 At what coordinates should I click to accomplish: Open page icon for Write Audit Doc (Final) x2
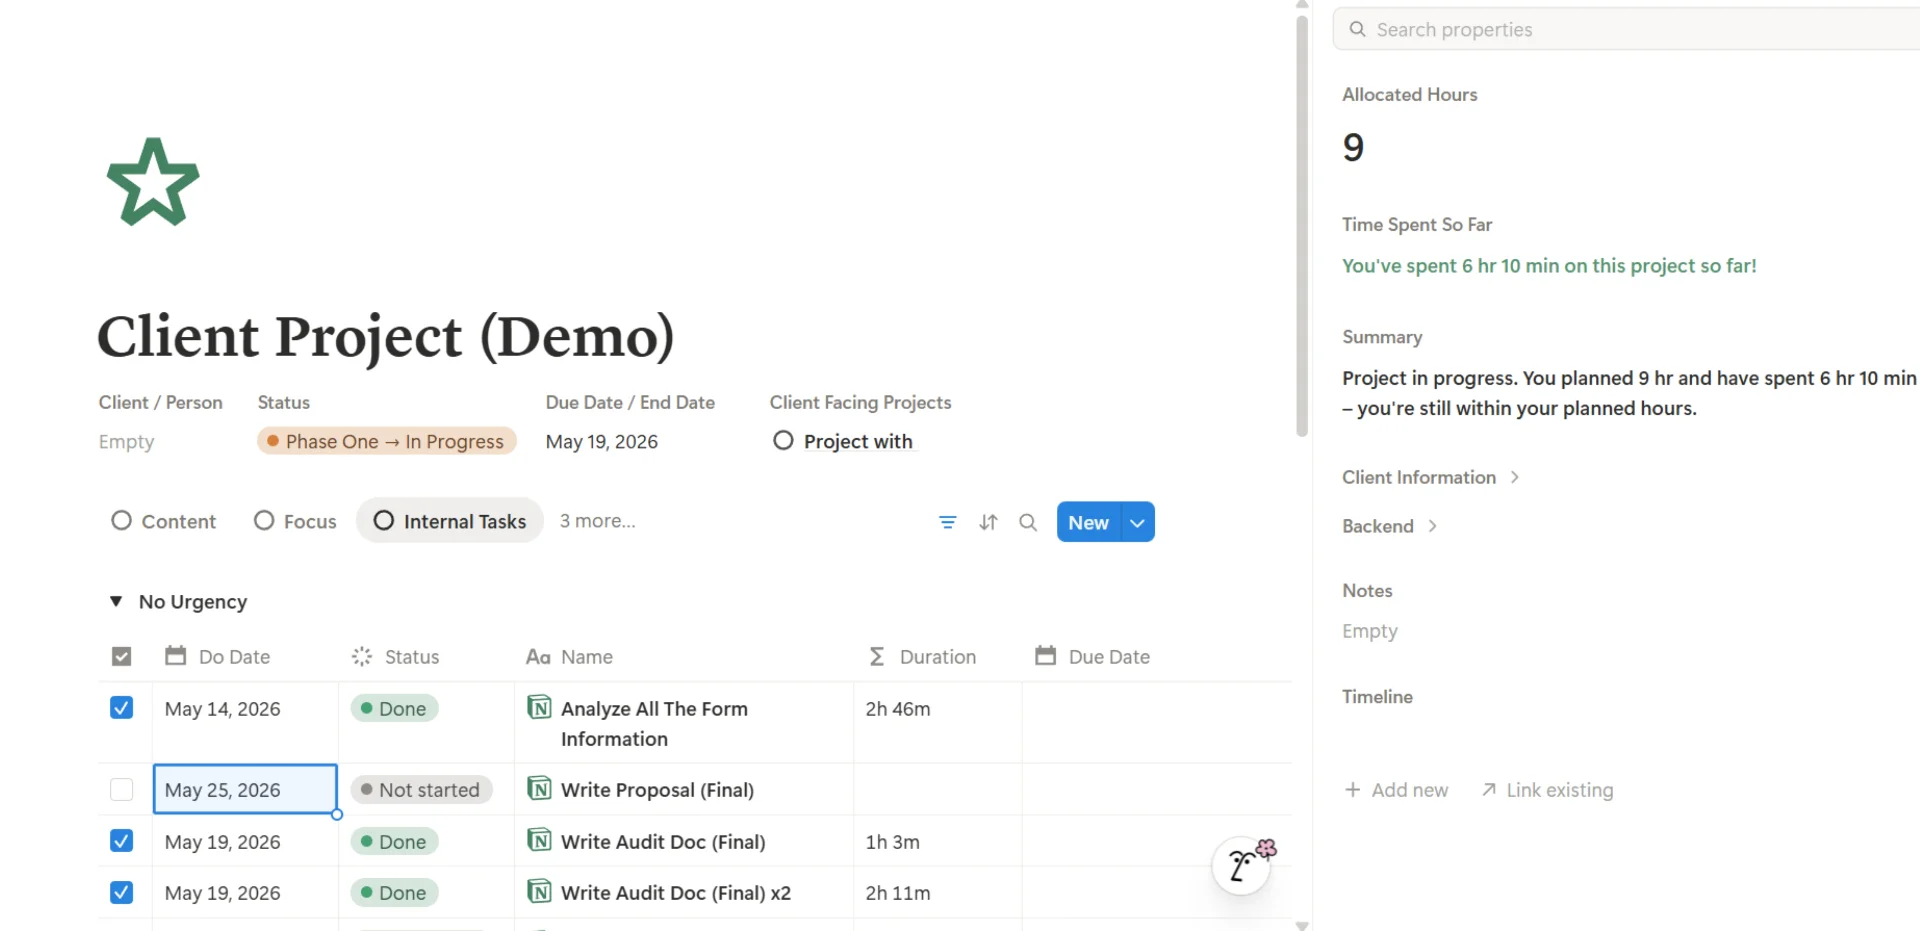click(539, 891)
